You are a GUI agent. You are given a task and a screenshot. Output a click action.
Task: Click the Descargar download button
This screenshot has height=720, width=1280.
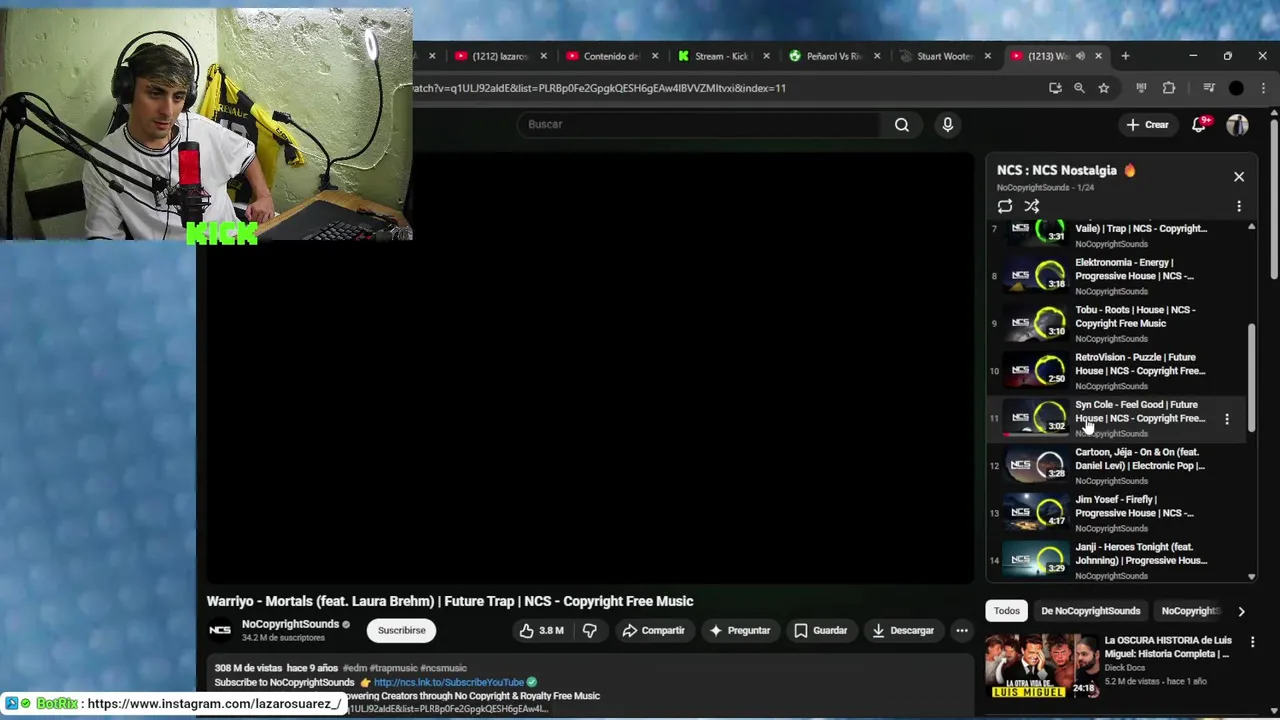902,631
